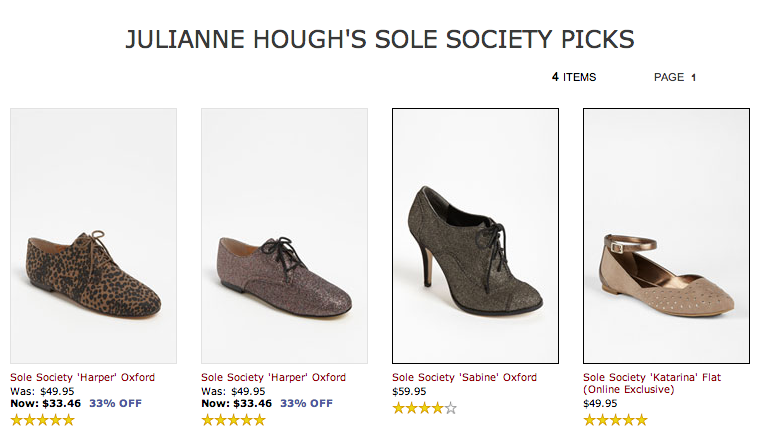
Task: Click the Harper Oxford title under glitter shoe
Action: coord(273,378)
